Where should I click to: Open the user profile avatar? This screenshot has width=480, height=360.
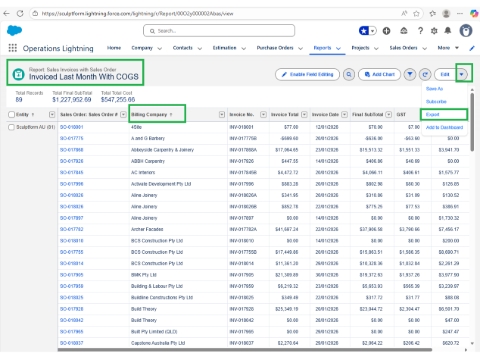click(x=466, y=31)
